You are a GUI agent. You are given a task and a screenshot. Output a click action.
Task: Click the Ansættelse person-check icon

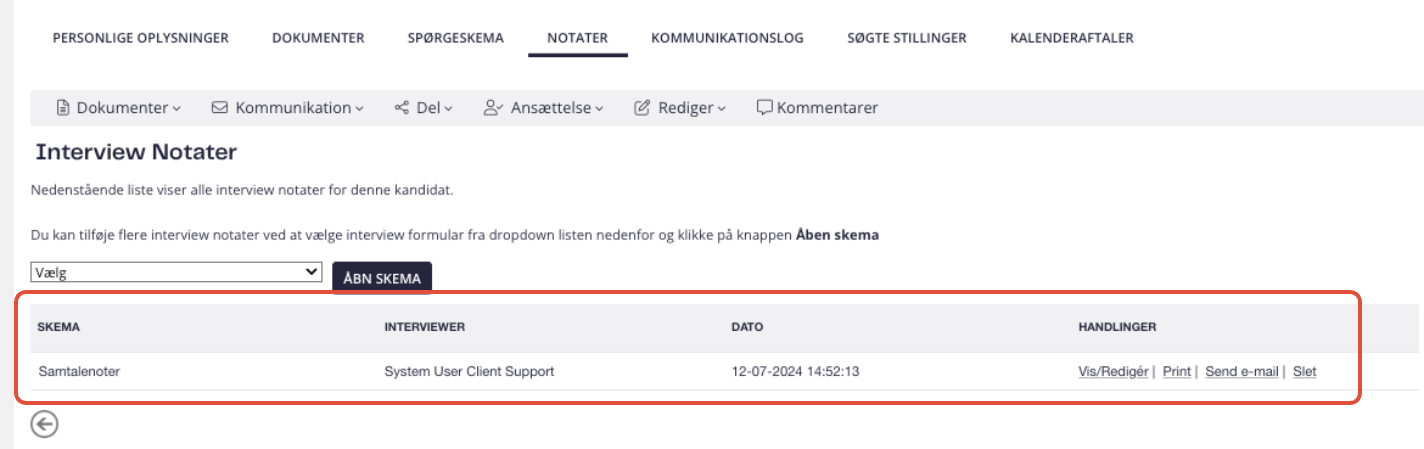click(493, 108)
